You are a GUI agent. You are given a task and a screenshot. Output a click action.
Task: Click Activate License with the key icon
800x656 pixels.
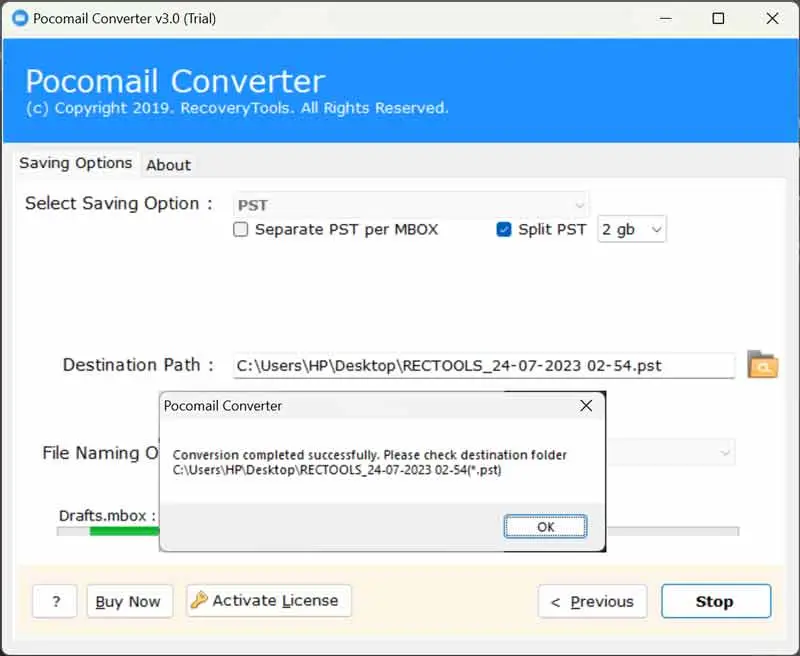pos(268,601)
